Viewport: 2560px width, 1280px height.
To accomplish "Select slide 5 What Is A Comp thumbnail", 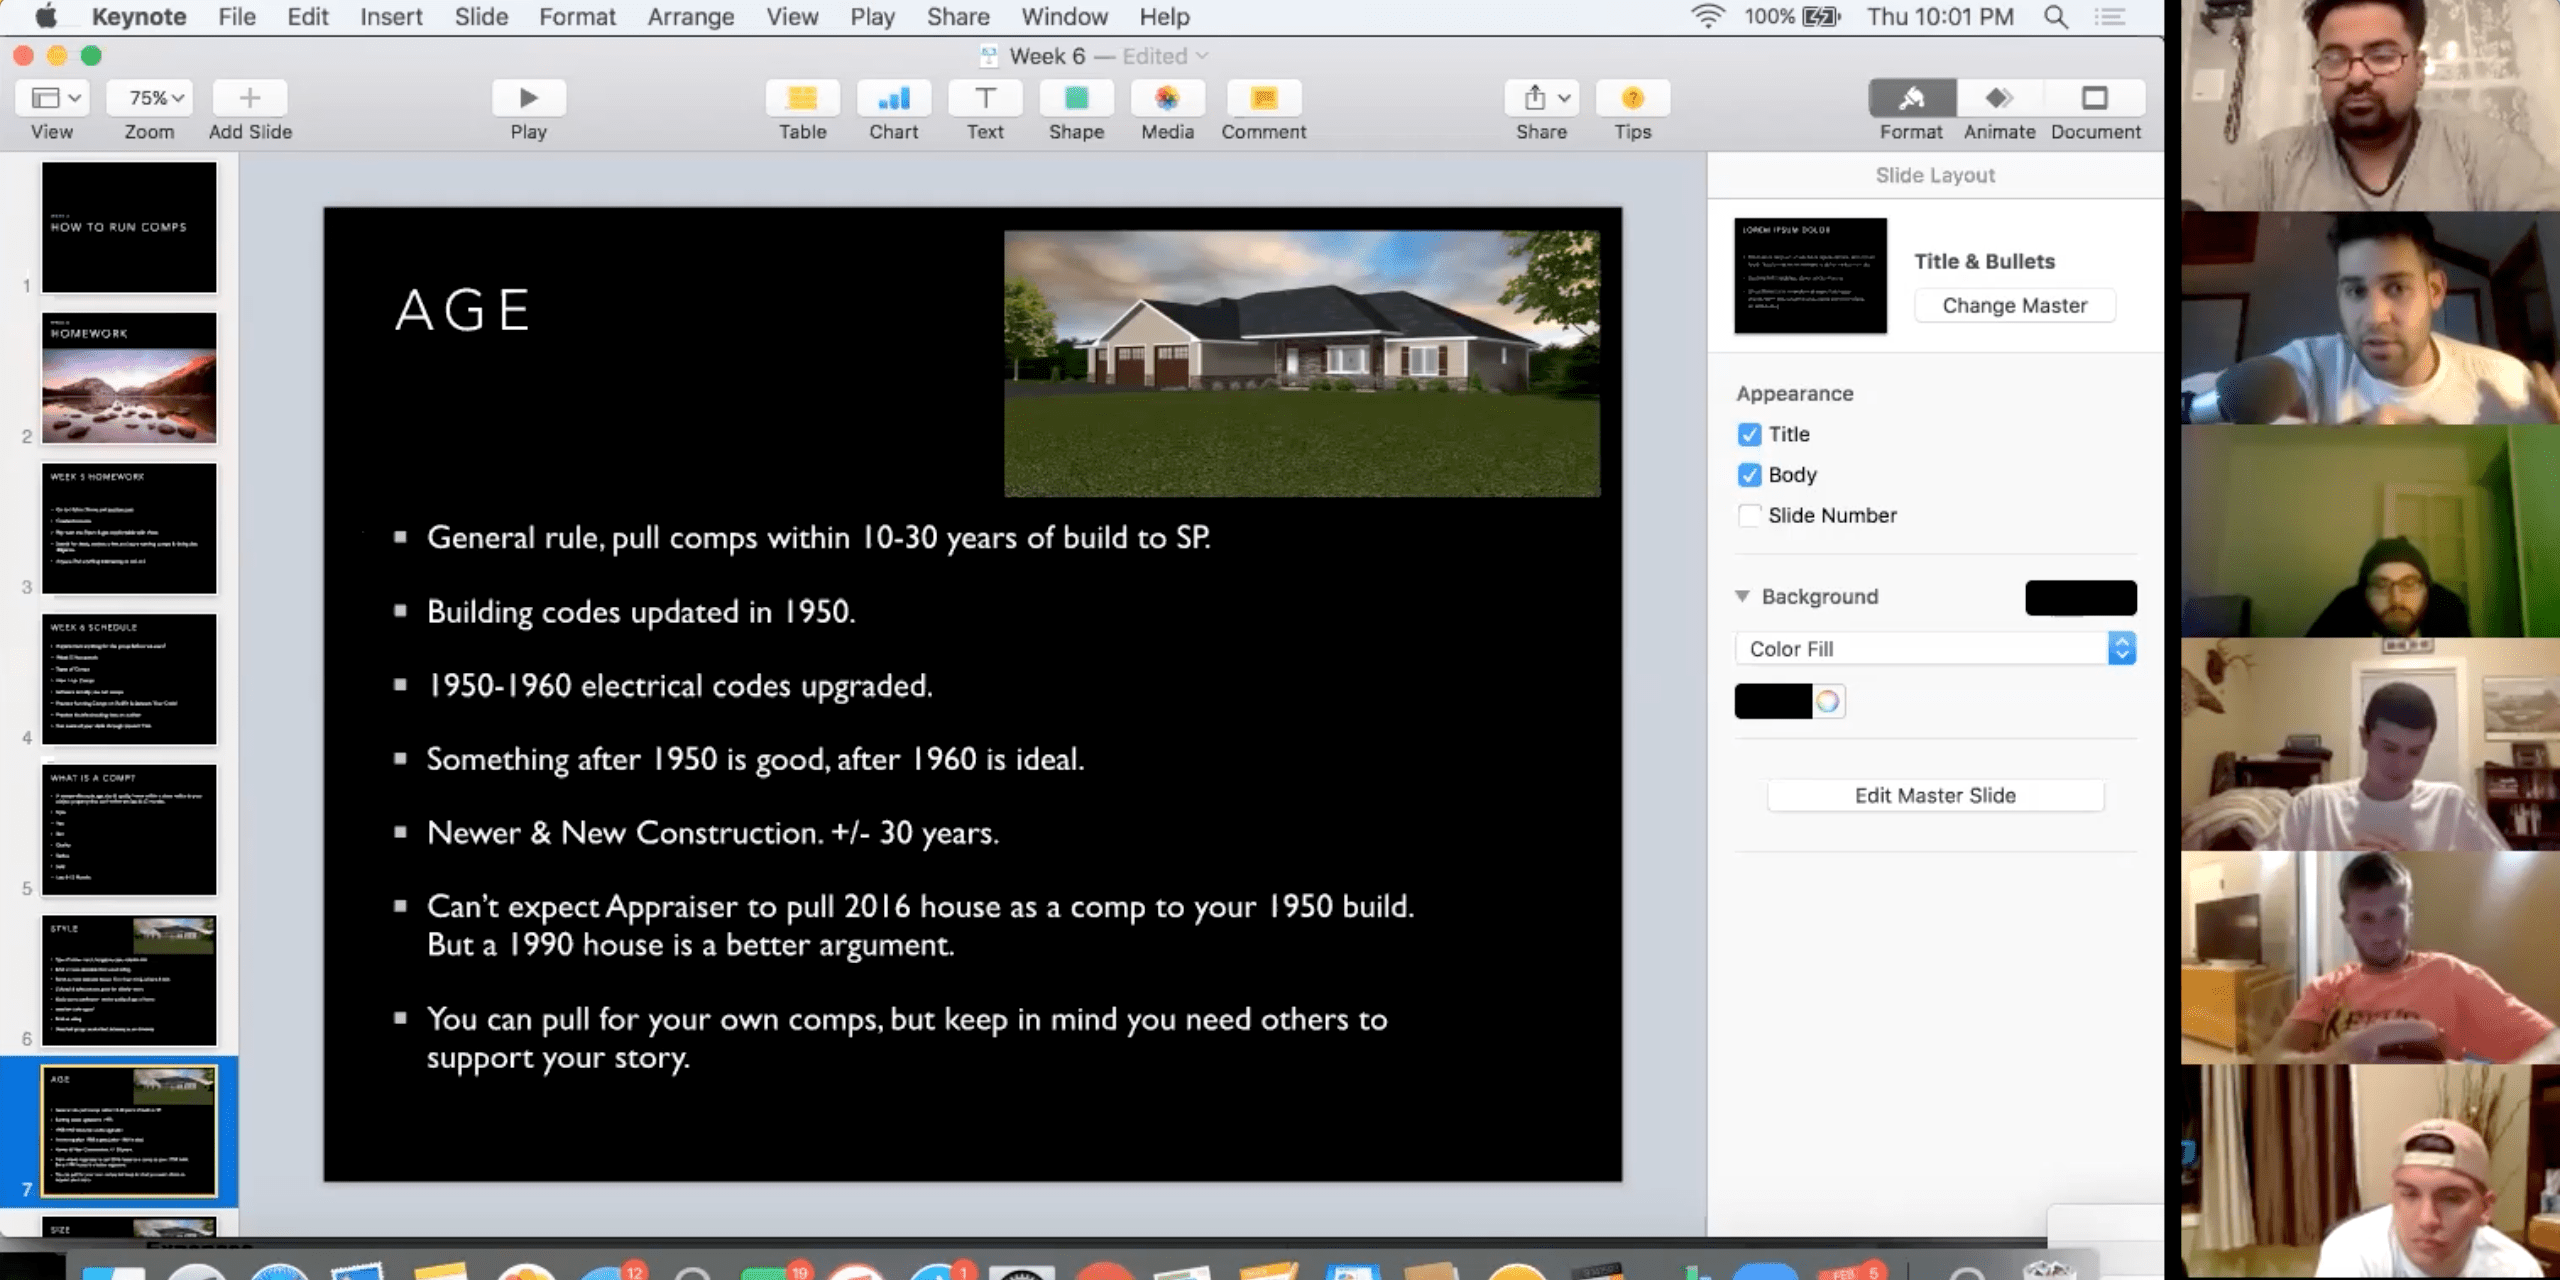I will click(129, 829).
